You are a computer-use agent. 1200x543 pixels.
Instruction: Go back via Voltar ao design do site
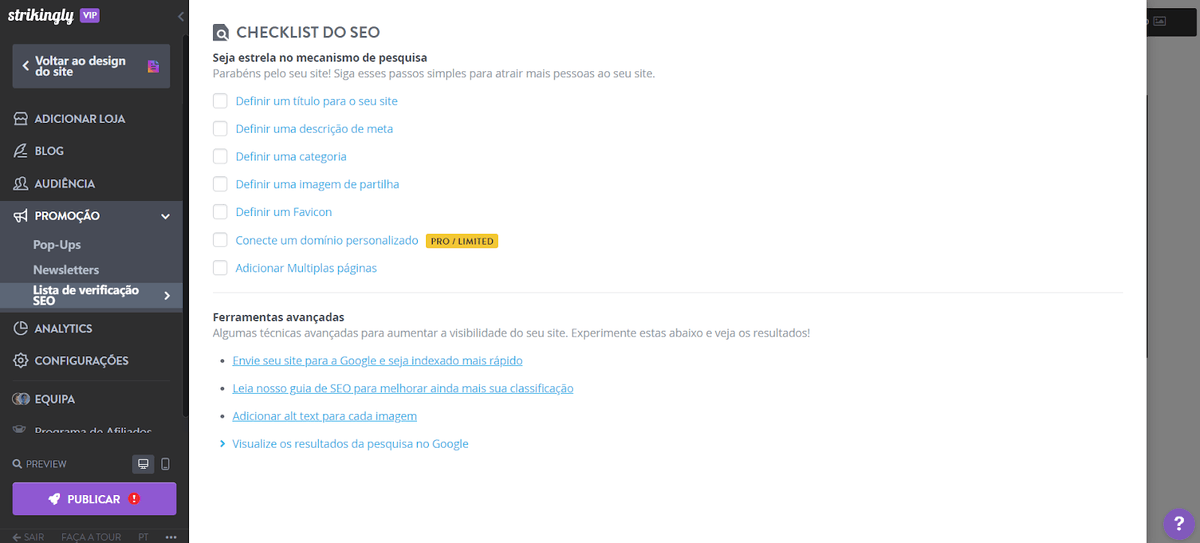(x=91, y=66)
